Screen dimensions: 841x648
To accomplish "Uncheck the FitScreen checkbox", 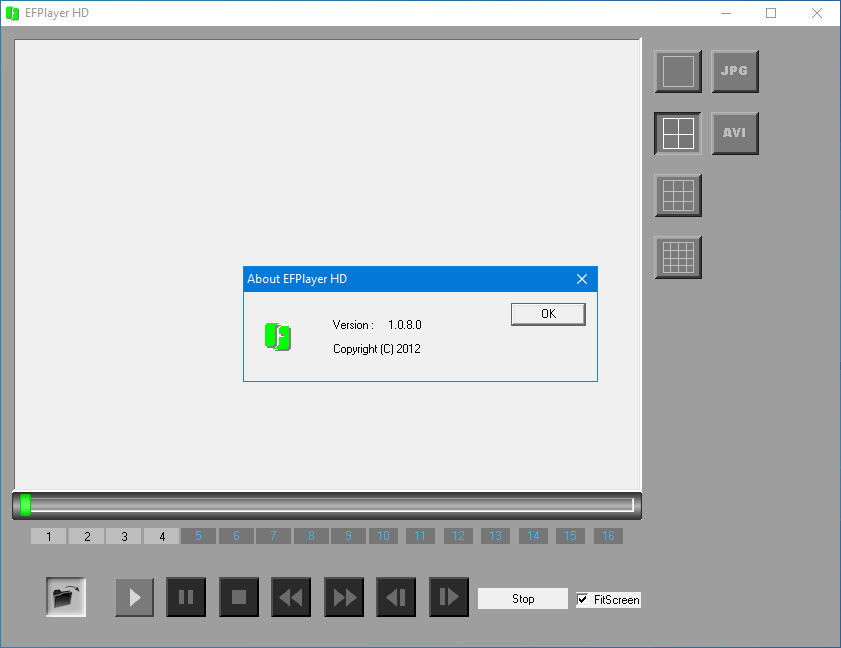I will pos(583,600).
